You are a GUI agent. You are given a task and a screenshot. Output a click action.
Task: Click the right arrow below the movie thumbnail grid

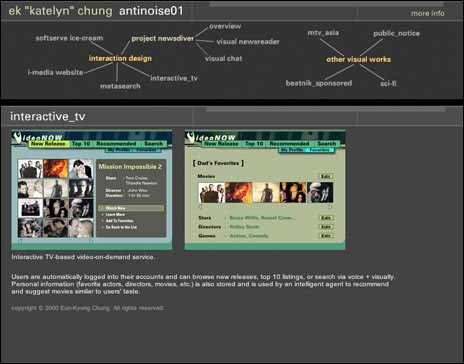click(91, 241)
